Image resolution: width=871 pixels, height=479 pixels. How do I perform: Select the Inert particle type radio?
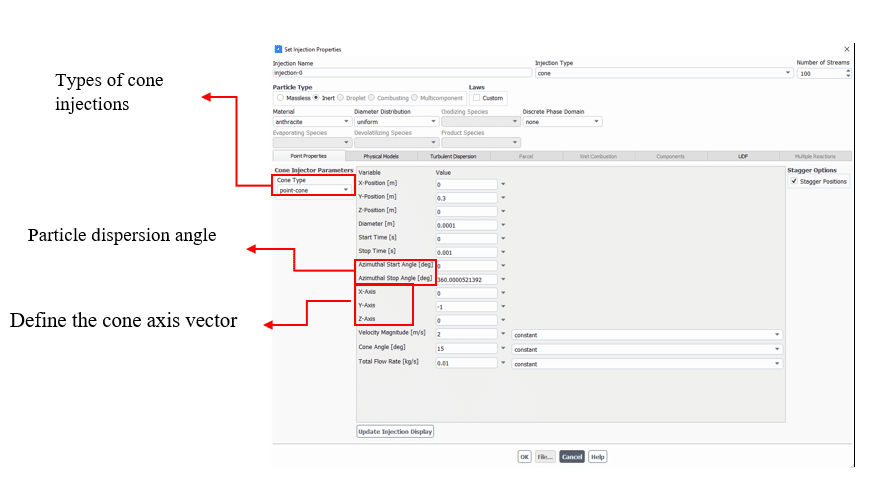pyautogui.click(x=316, y=98)
